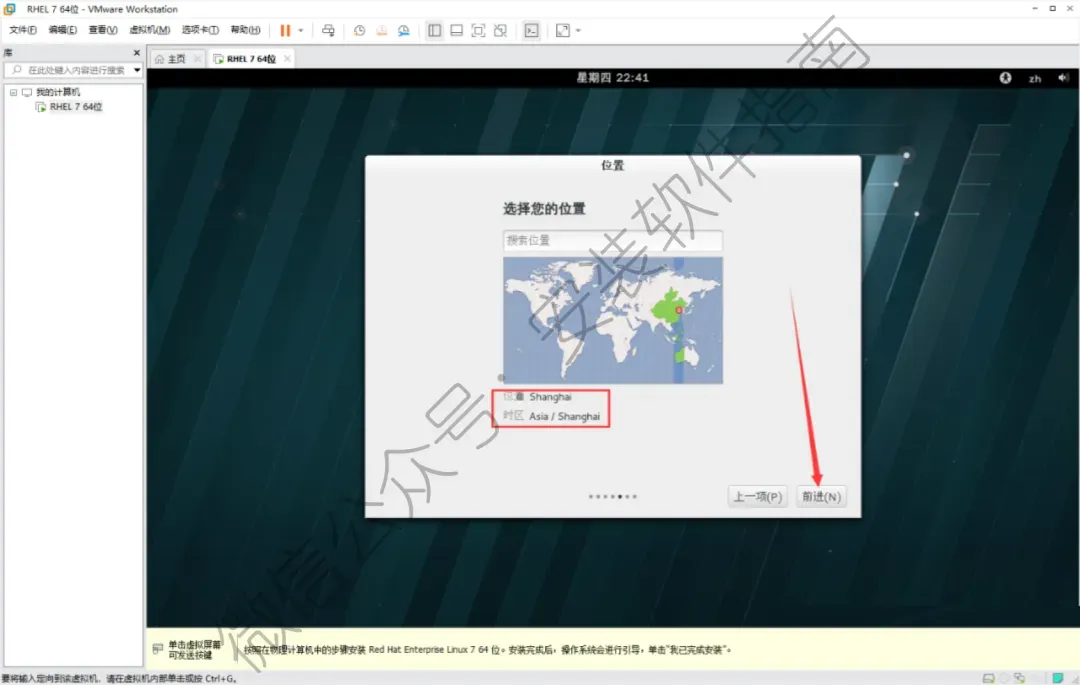Image resolution: width=1080 pixels, height=685 pixels.
Task: Open the 文件(F) menu
Action: point(23,30)
